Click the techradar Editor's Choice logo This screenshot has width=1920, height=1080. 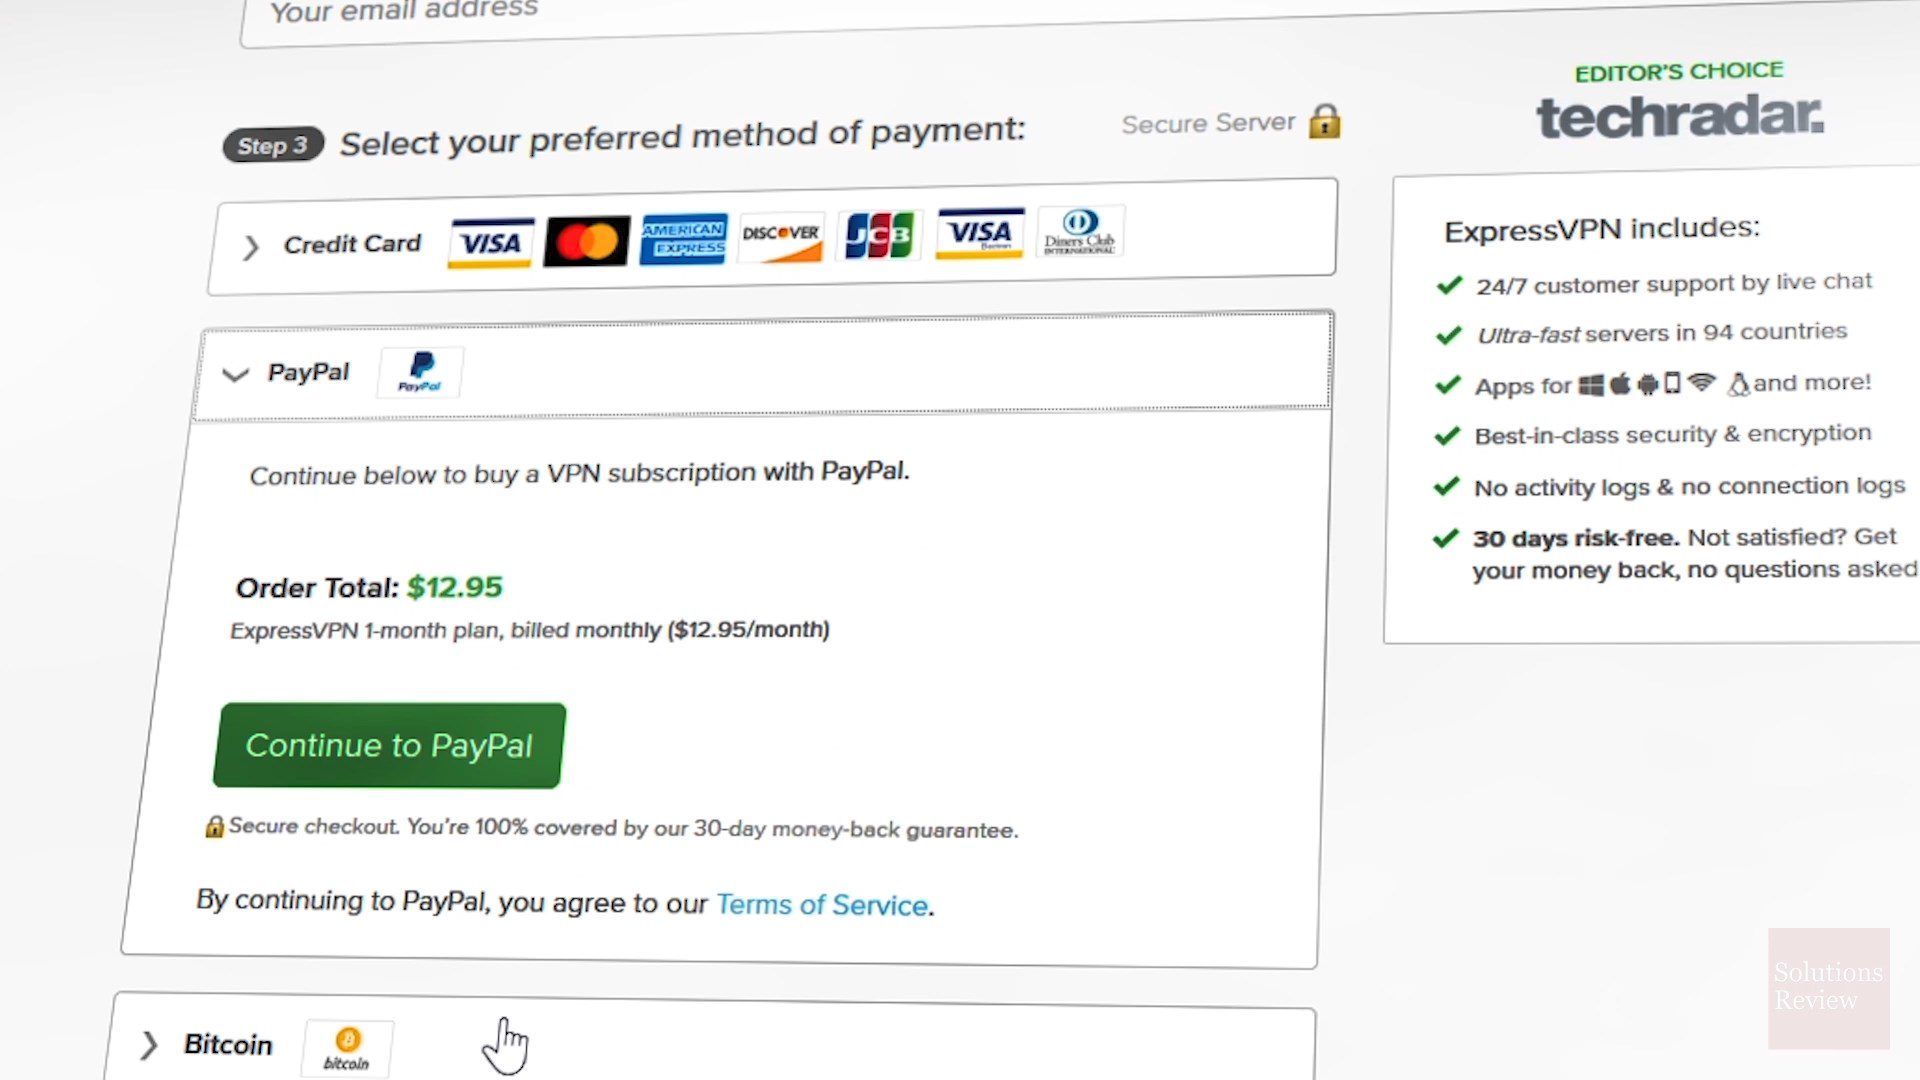click(x=1680, y=102)
